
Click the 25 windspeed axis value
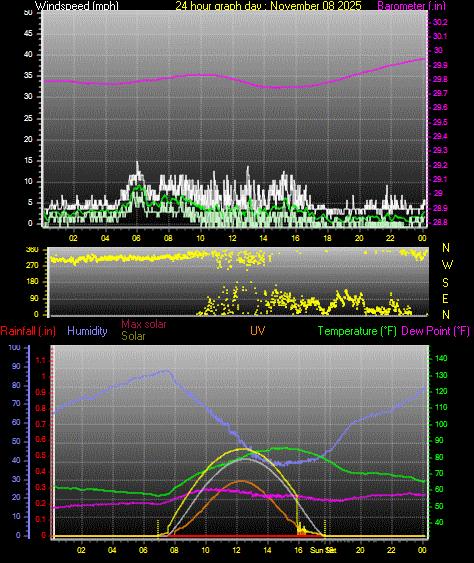coord(28,118)
